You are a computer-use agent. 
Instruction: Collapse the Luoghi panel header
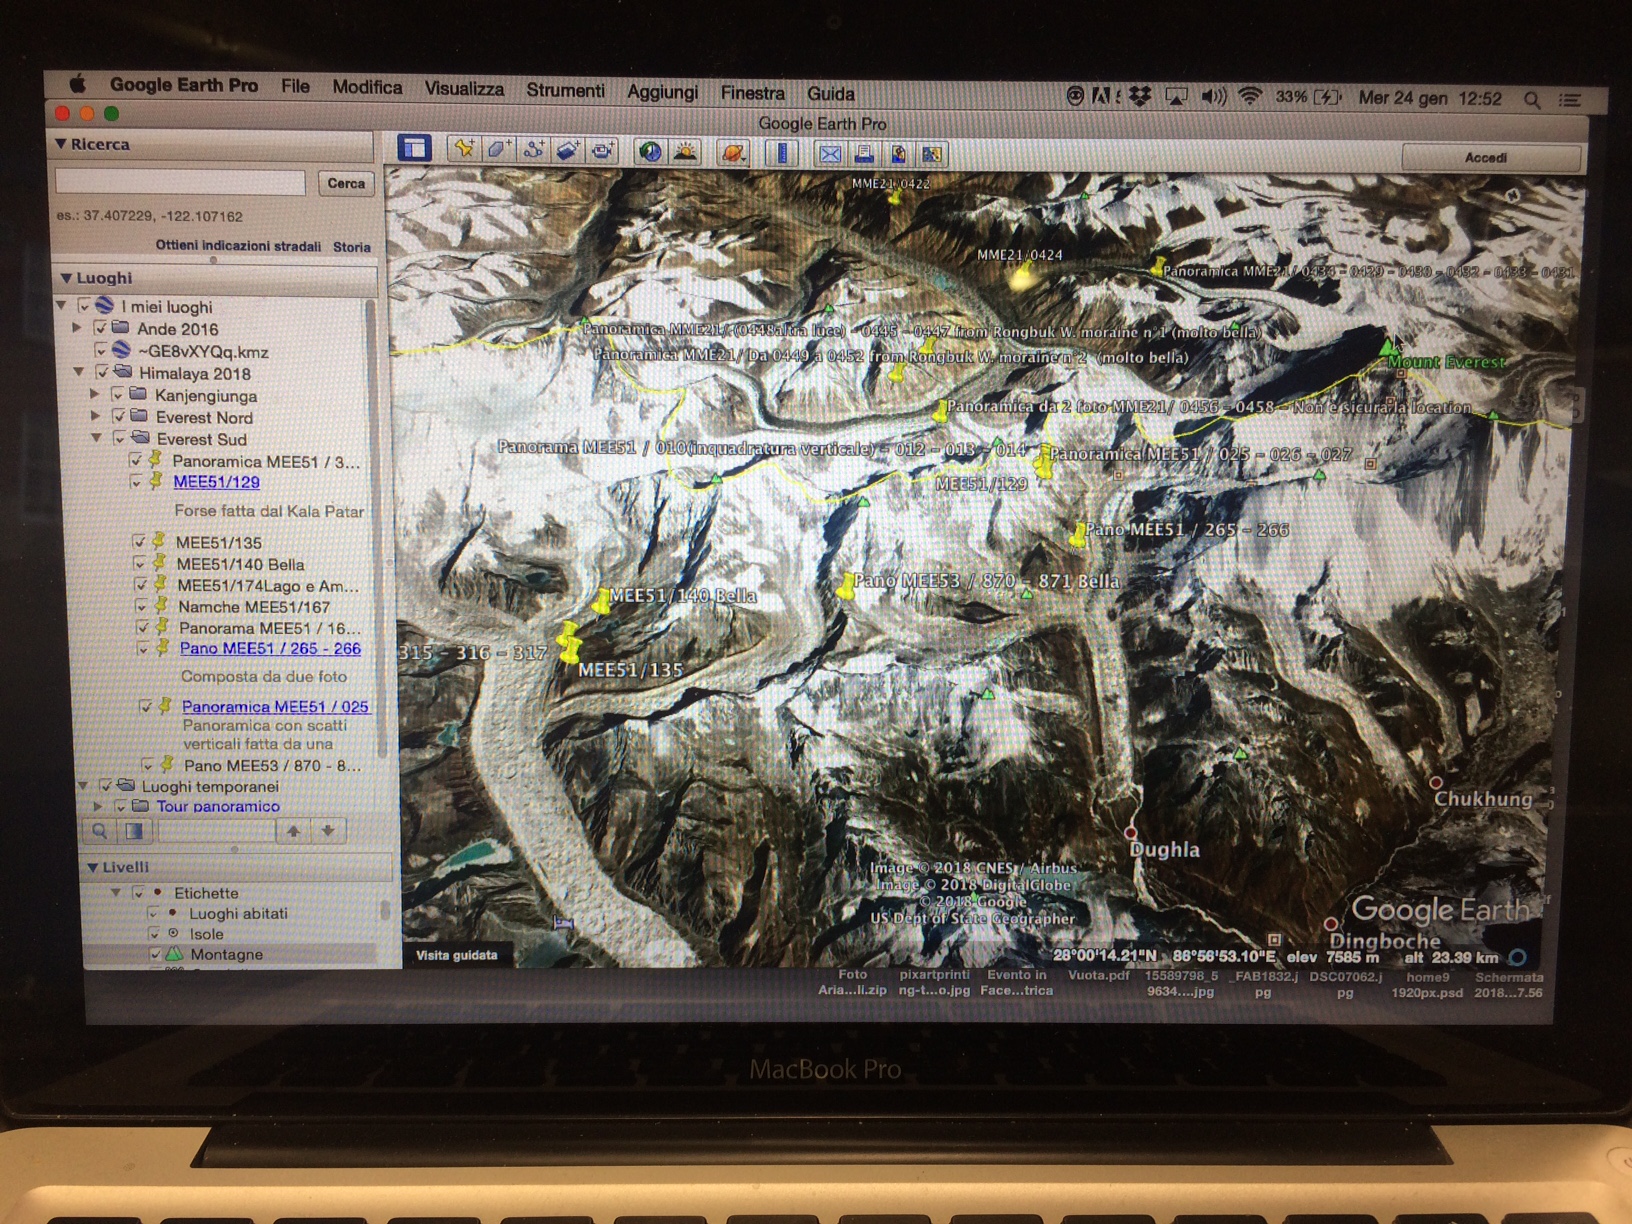click(x=66, y=278)
